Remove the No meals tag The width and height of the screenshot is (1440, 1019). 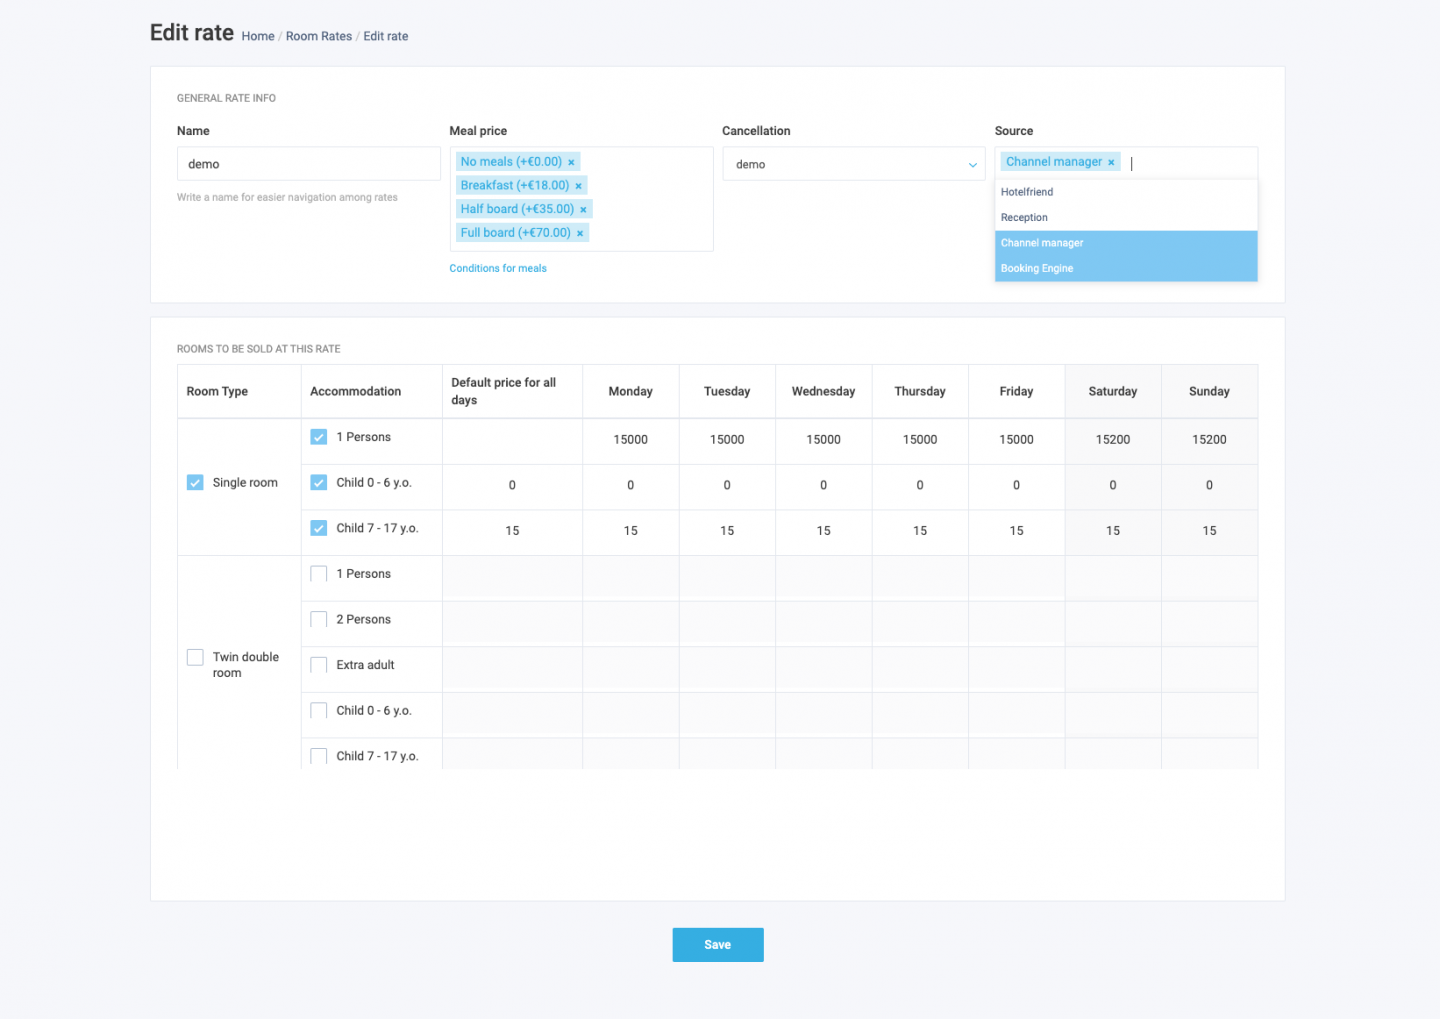tap(572, 162)
